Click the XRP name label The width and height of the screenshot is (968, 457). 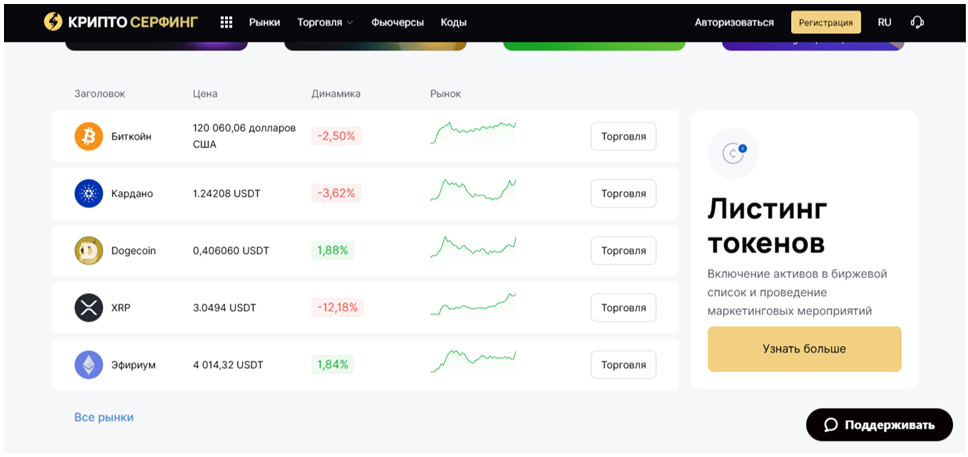(120, 308)
